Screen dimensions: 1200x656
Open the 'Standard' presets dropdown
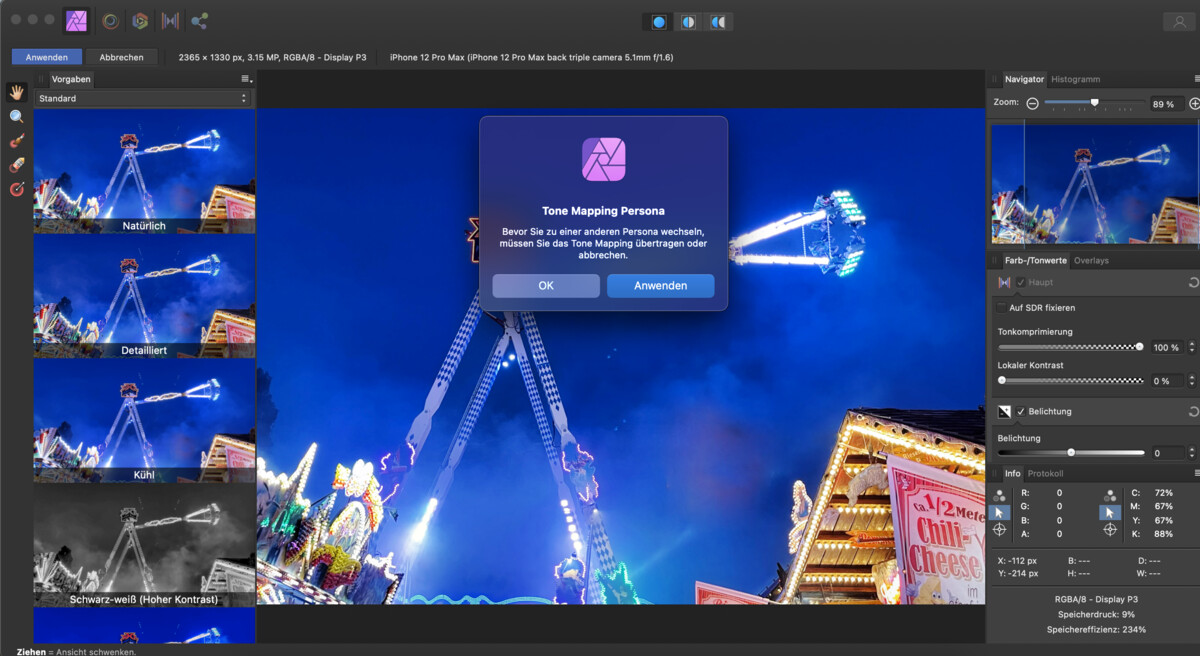(143, 98)
